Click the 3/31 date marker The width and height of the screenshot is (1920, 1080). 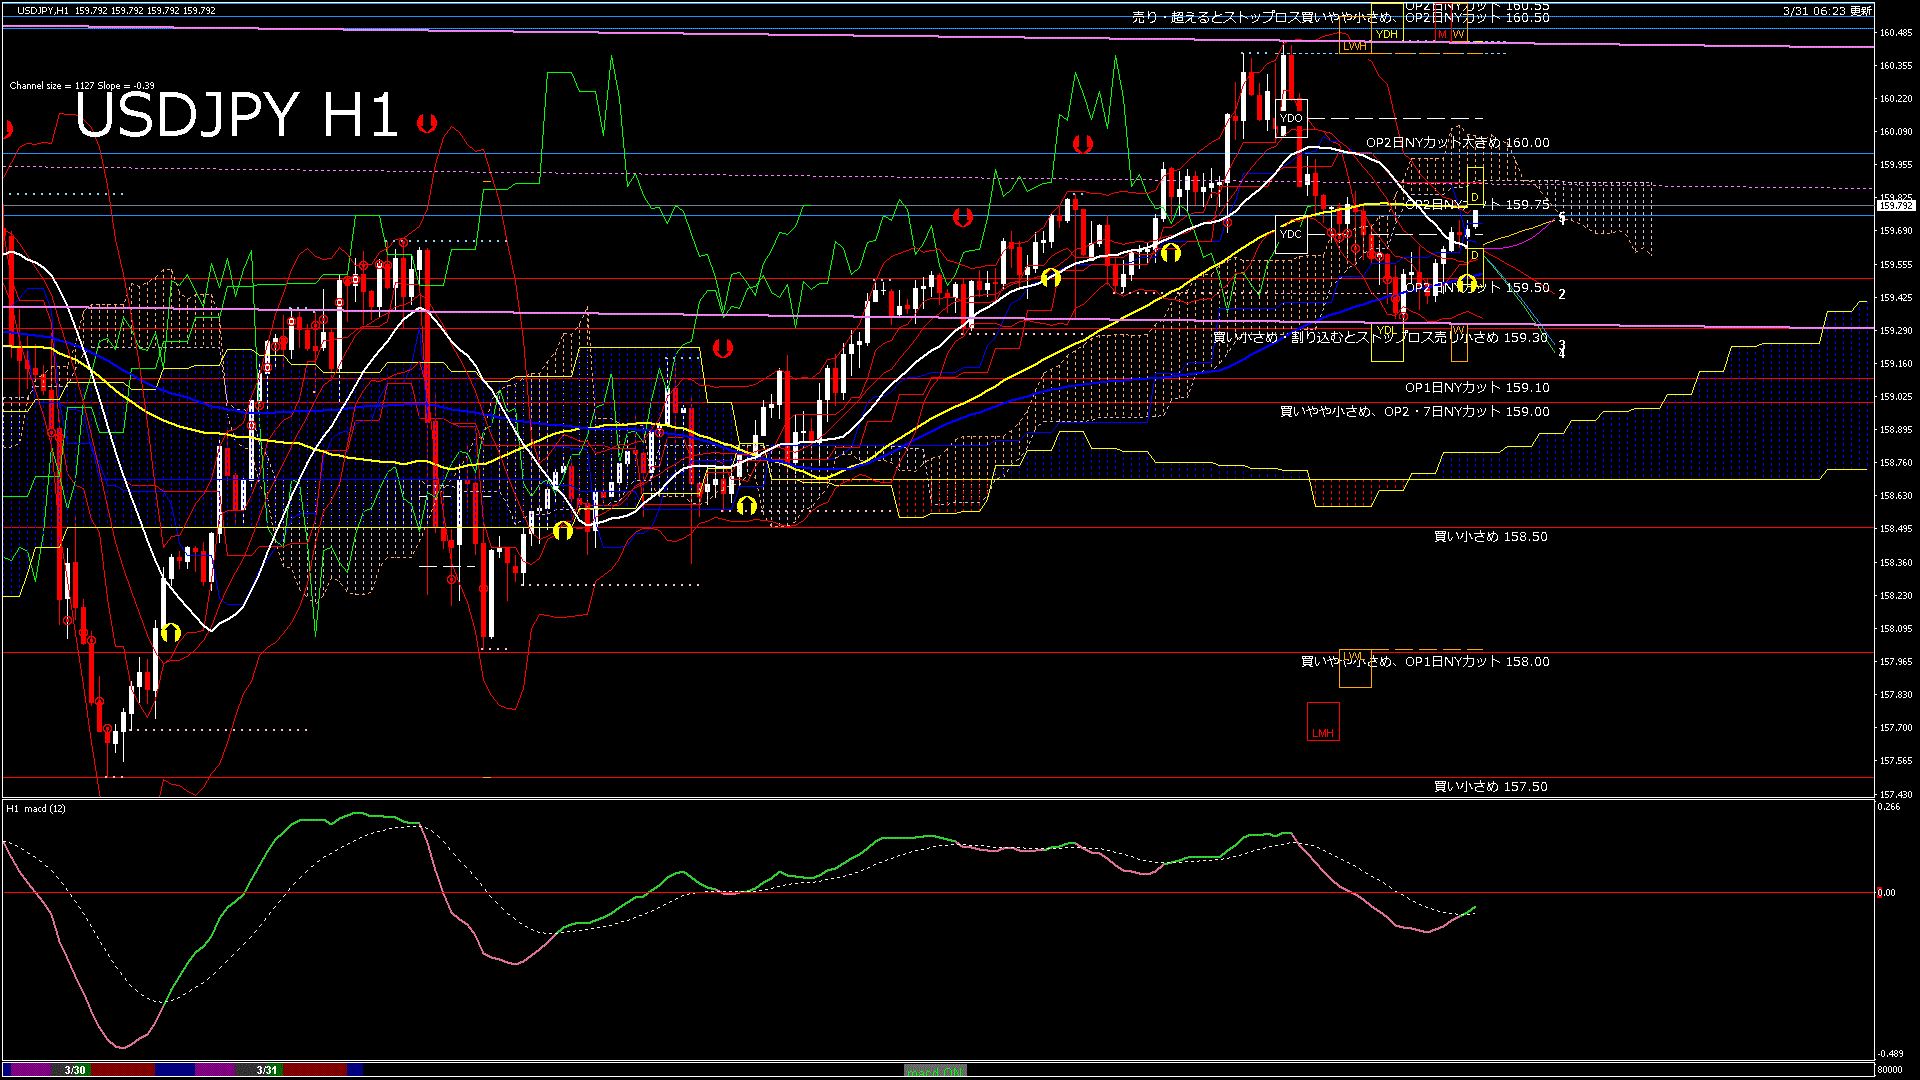[x=266, y=1070]
